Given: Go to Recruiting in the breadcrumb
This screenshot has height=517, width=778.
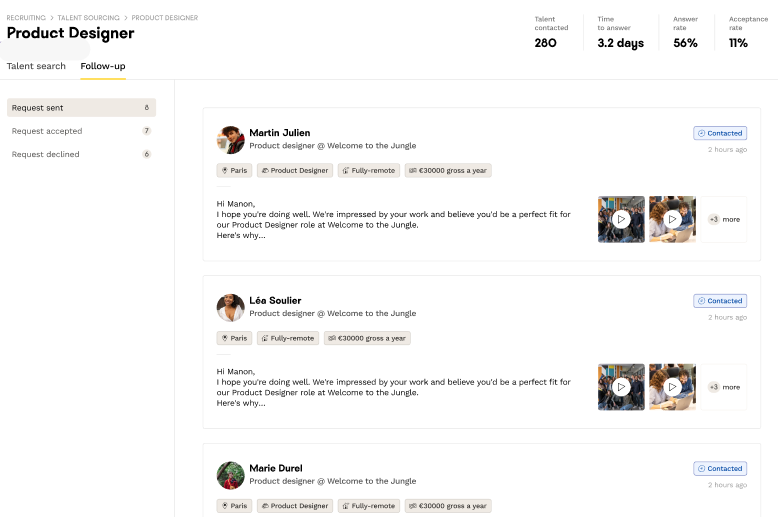Looking at the screenshot, I should coord(26,18).
